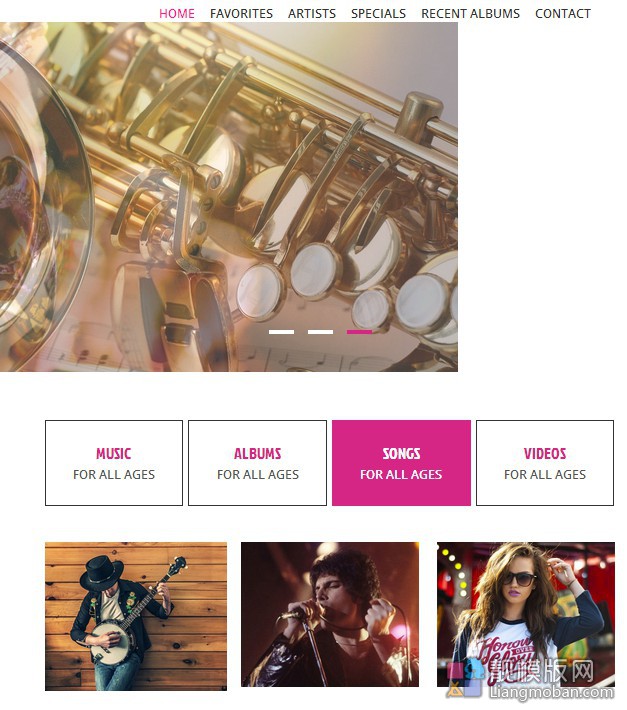Open the singer with microphone thumbnail
This screenshot has width=627, height=710.
tap(330, 614)
